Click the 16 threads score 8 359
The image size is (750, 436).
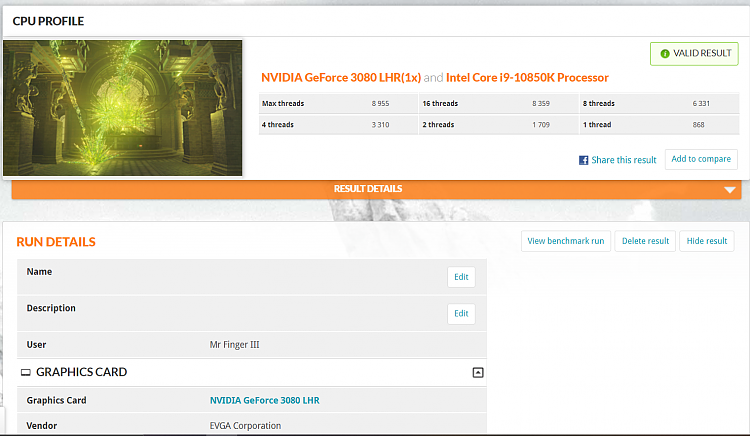(x=541, y=104)
